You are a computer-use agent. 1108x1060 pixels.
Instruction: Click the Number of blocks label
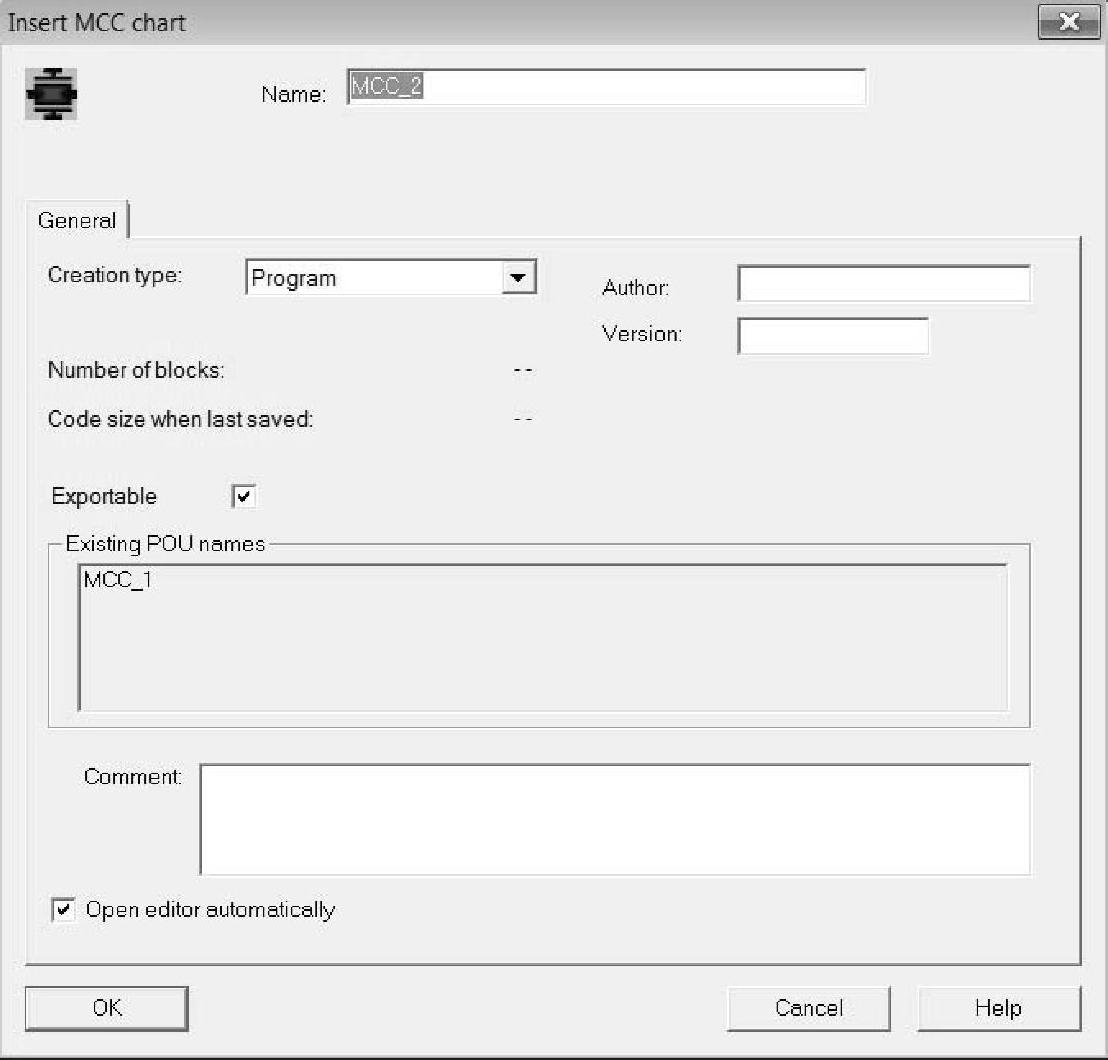point(136,370)
